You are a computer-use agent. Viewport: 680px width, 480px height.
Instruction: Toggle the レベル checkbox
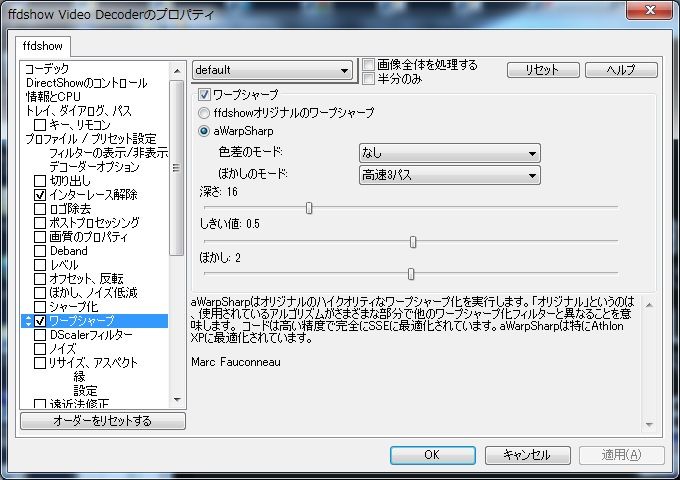pos(40,265)
